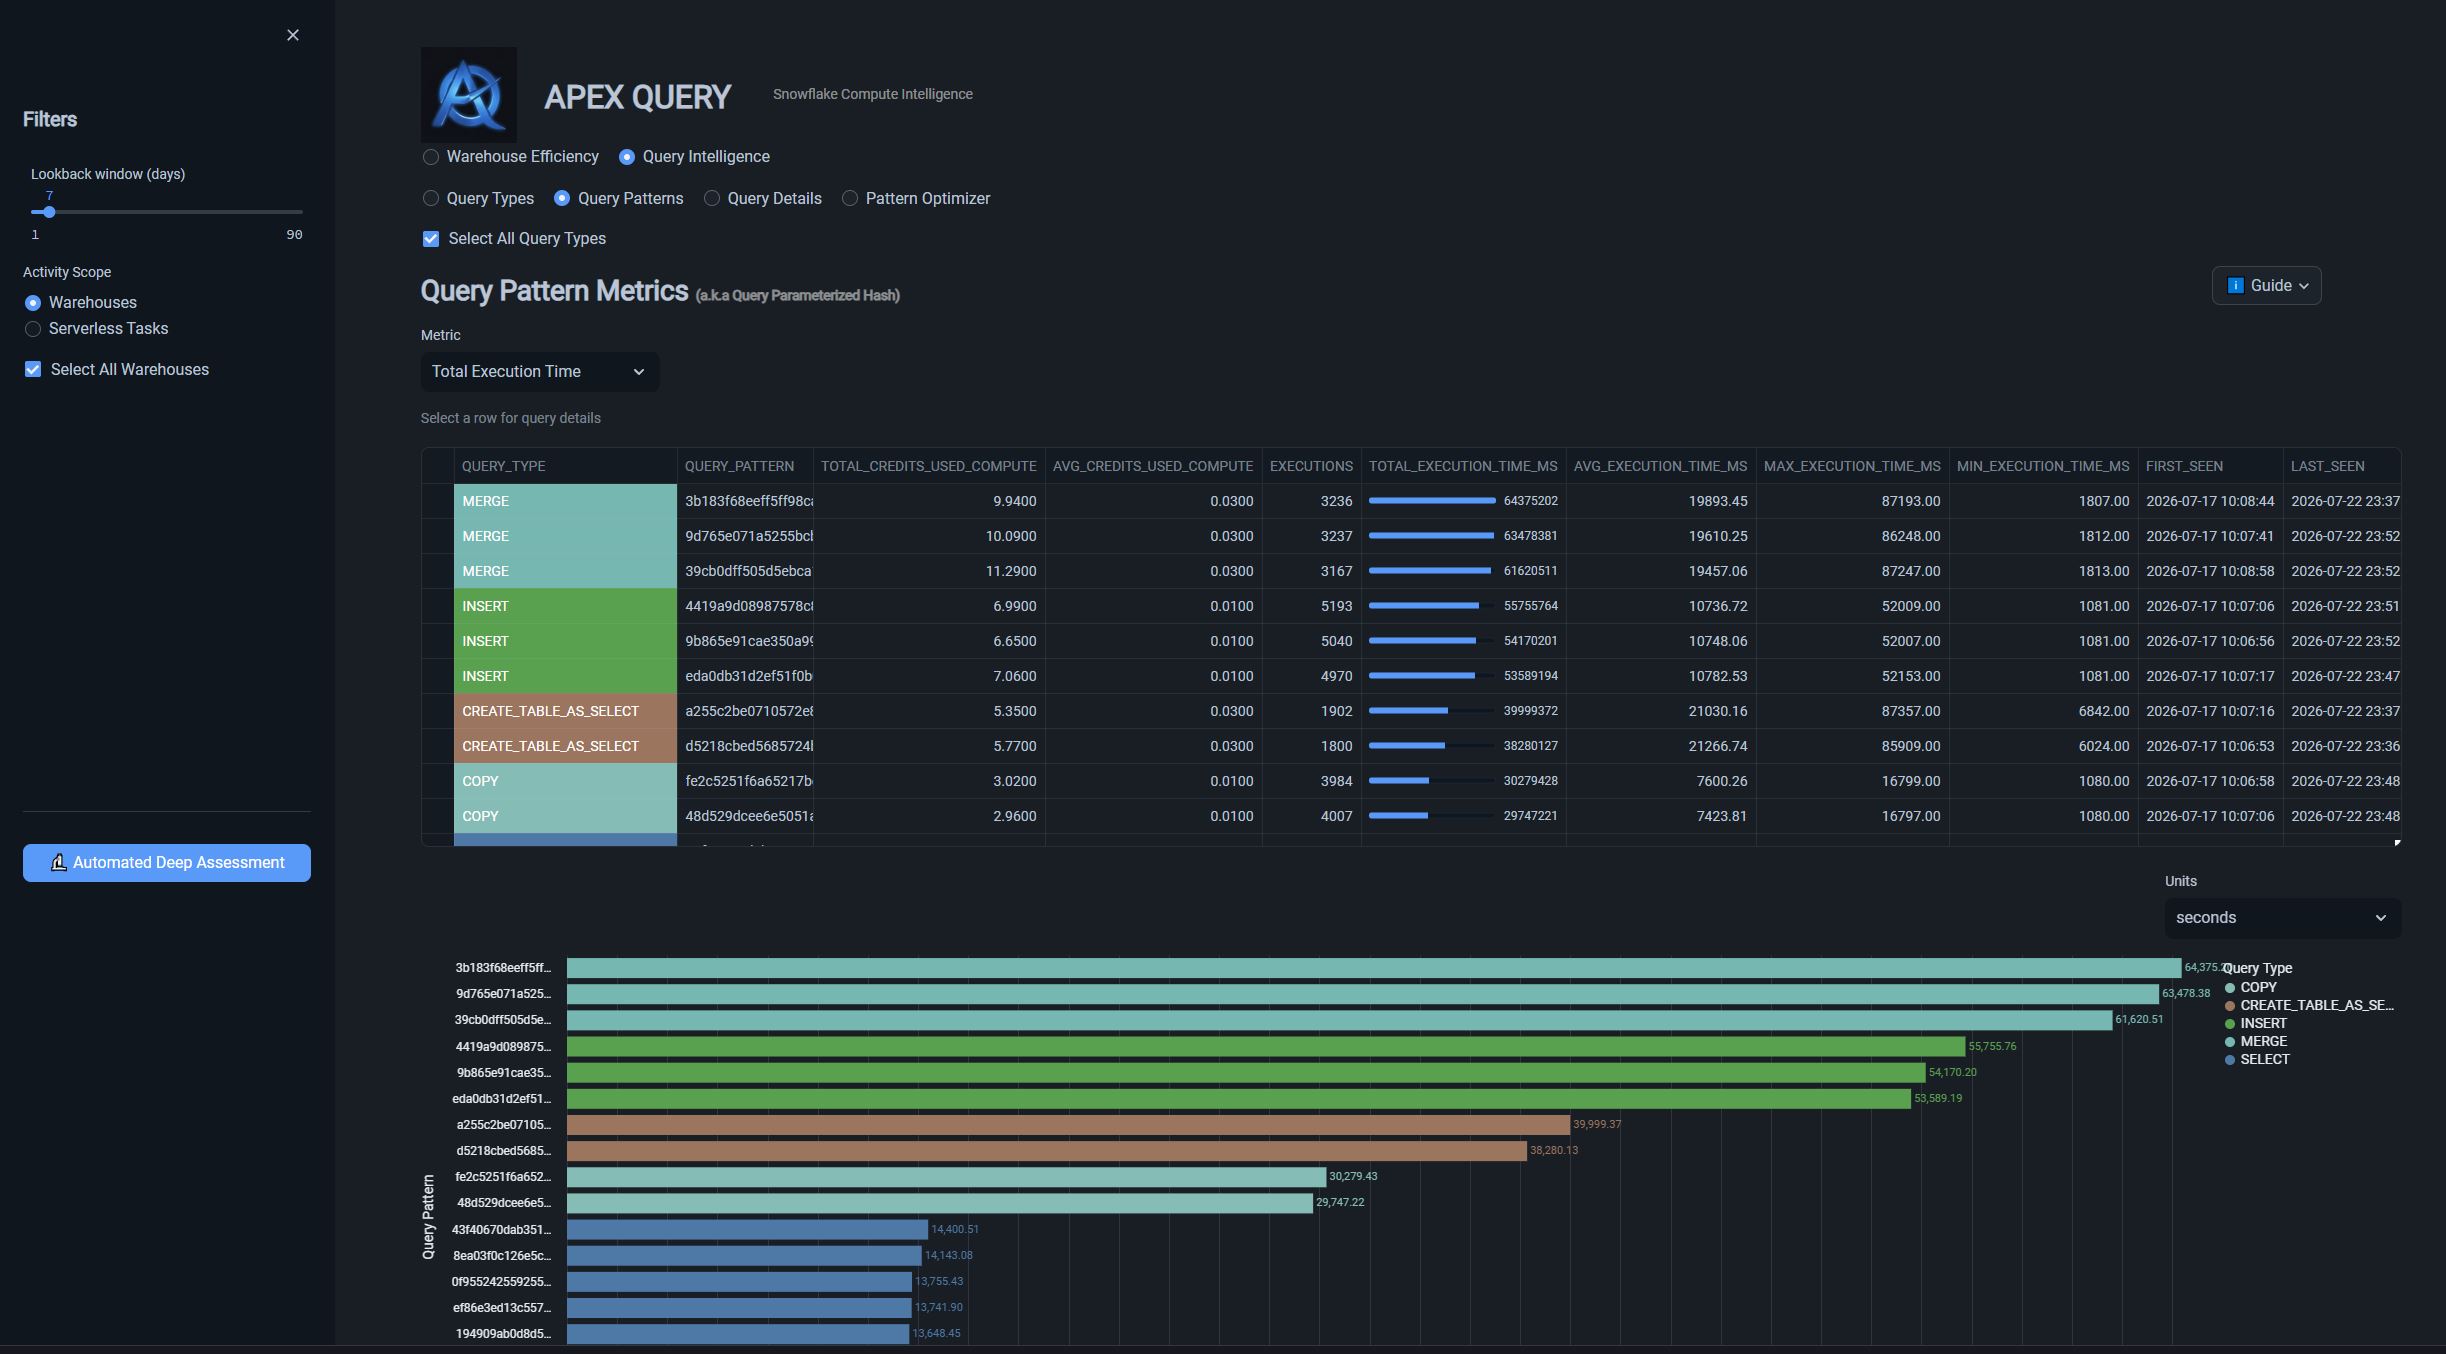Viewport: 2446px width, 1354px height.
Task: Open the Units seconds dropdown
Action: click(x=2282, y=918)
